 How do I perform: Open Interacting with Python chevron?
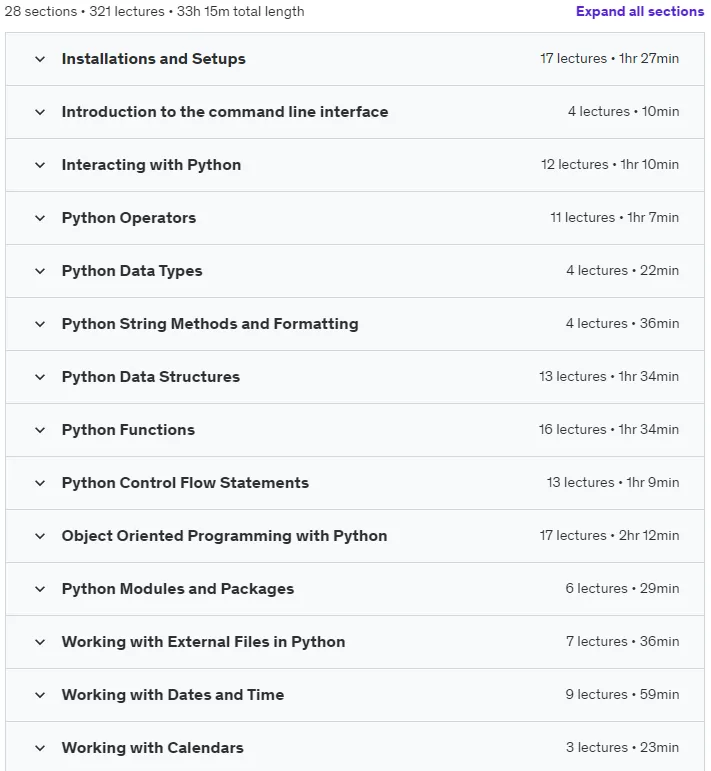click(x=40, y=165)
